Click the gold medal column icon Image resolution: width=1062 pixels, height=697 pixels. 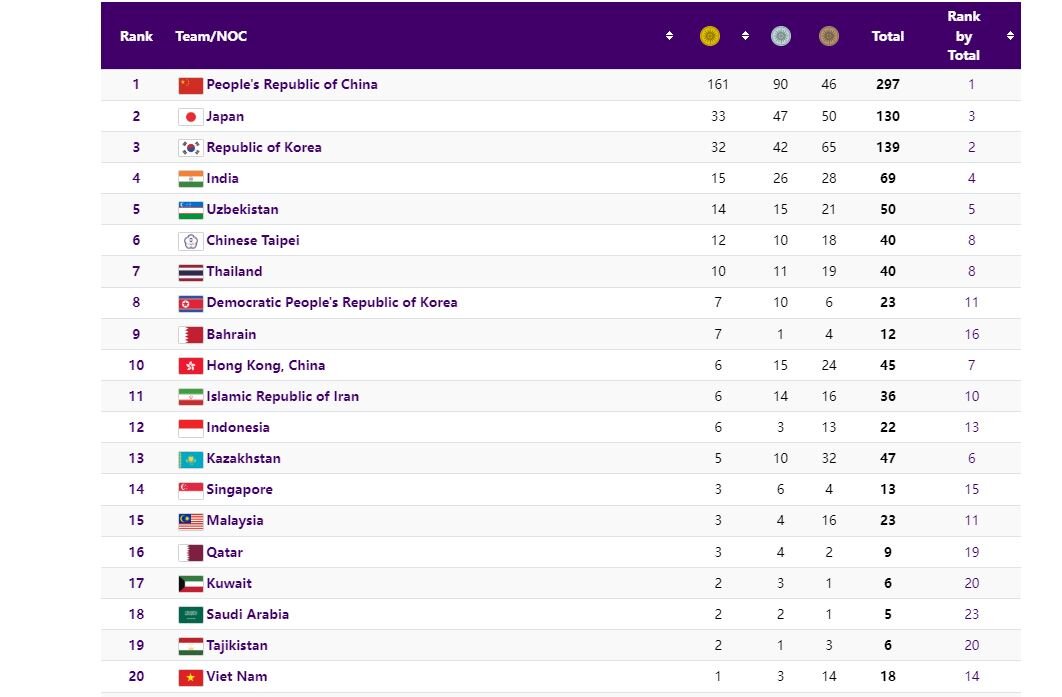point(710,36)
